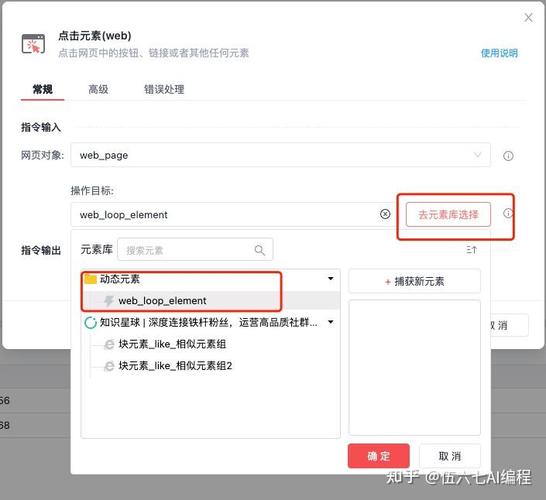Image resolution: width=546 pixels, height=500 pixels.
Task: Open the 常规 tab
Action: pos(42,89)
